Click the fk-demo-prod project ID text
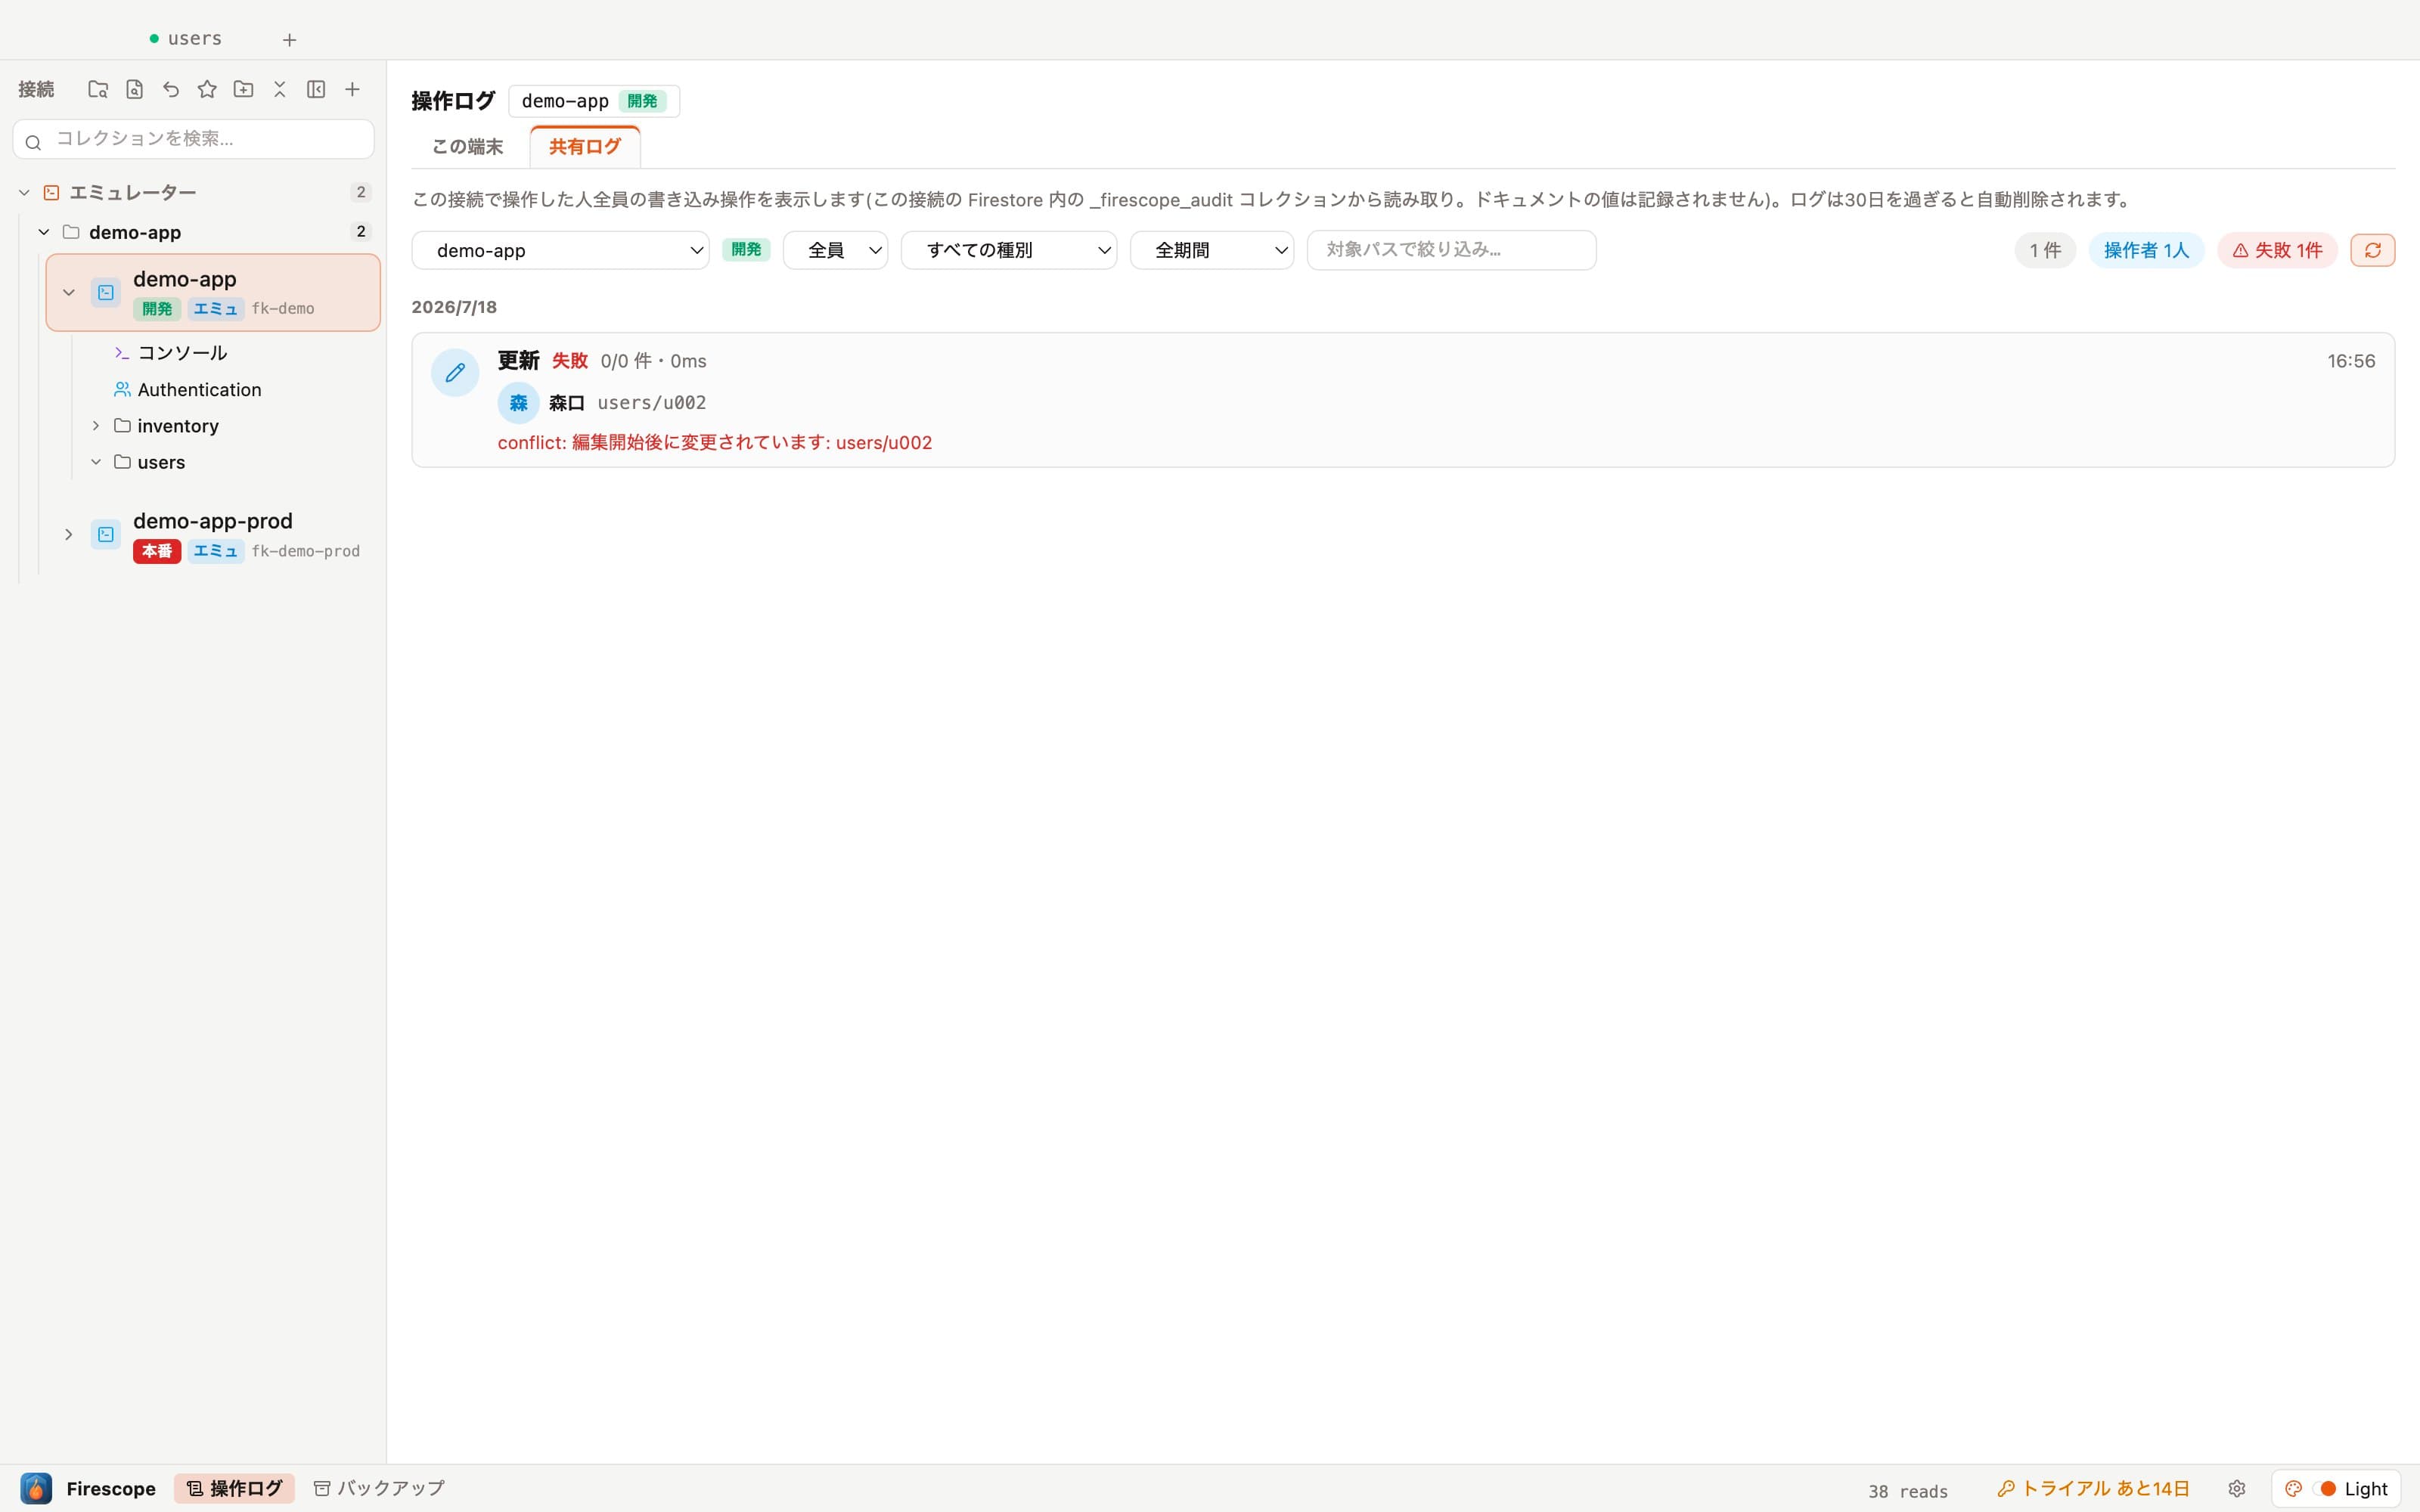Image resolution: width=2420 pixels, height=1512 pixels. tap(306, 551)
